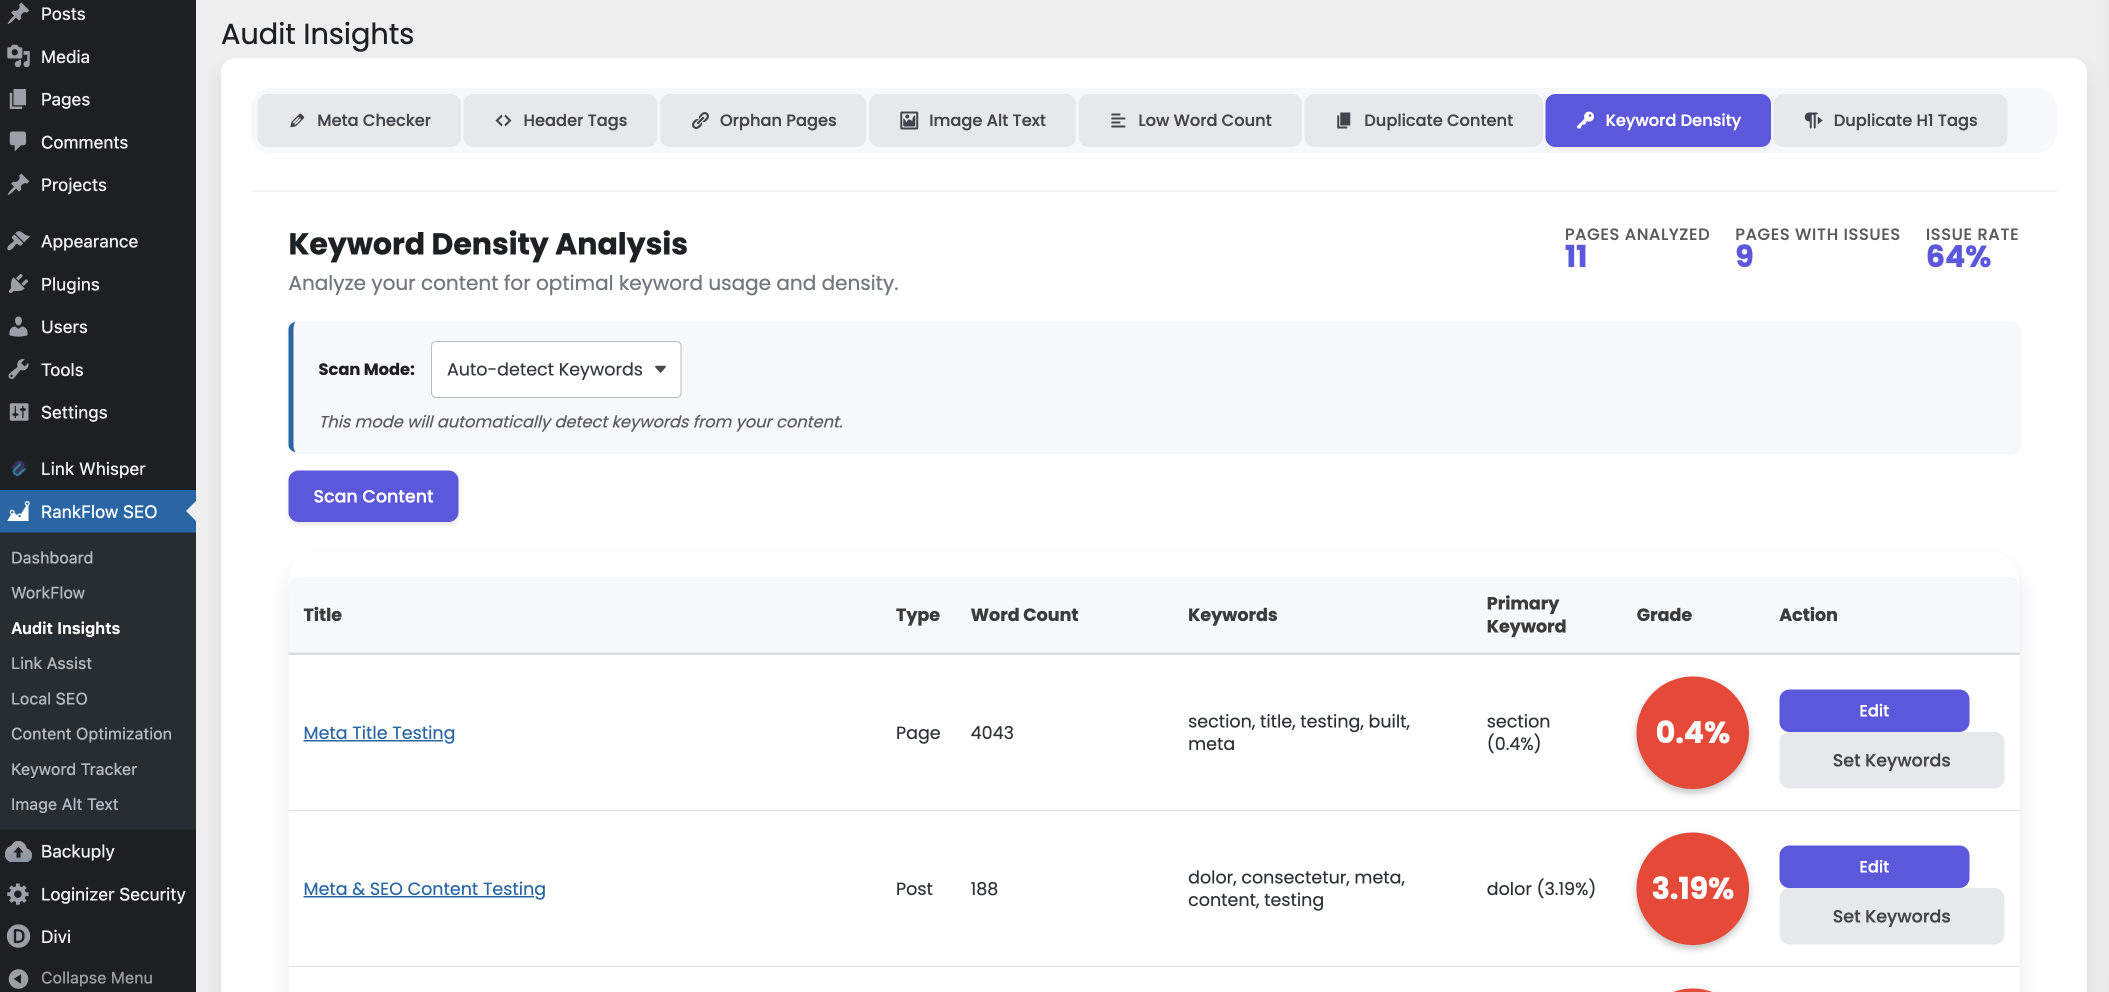Open the Low Word Count tab
Screen dimensions: 2109x992
click(x=1191, y=121)
